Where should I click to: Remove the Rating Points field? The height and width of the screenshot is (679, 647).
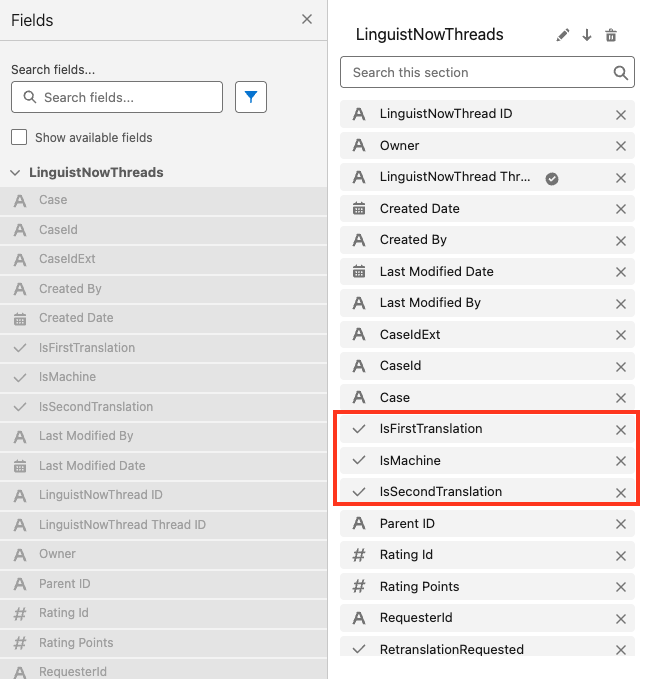pos(621,587)
